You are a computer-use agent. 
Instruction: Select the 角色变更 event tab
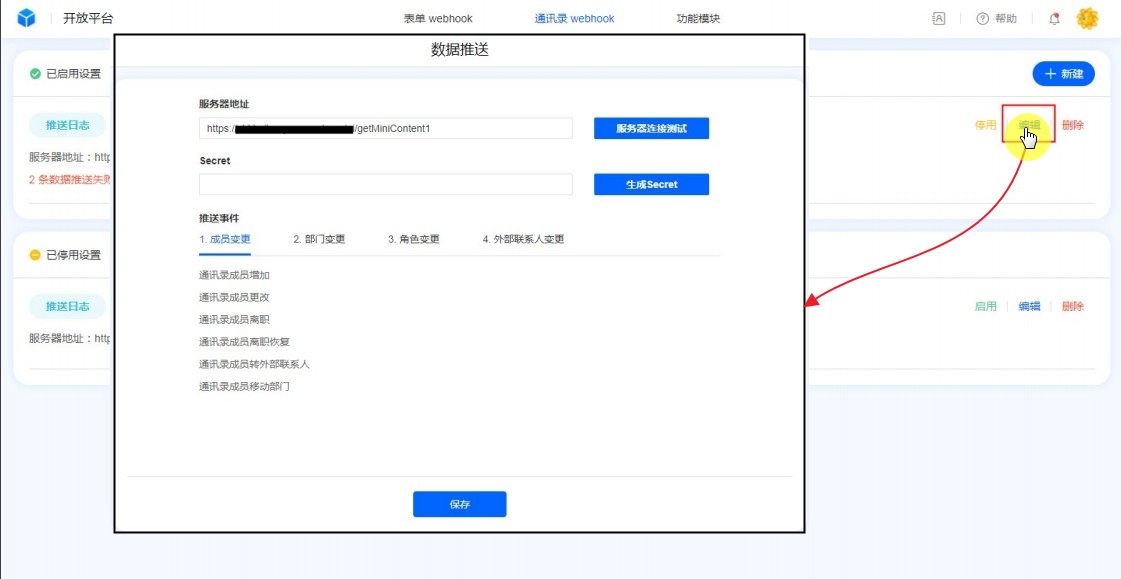[414, 240]
